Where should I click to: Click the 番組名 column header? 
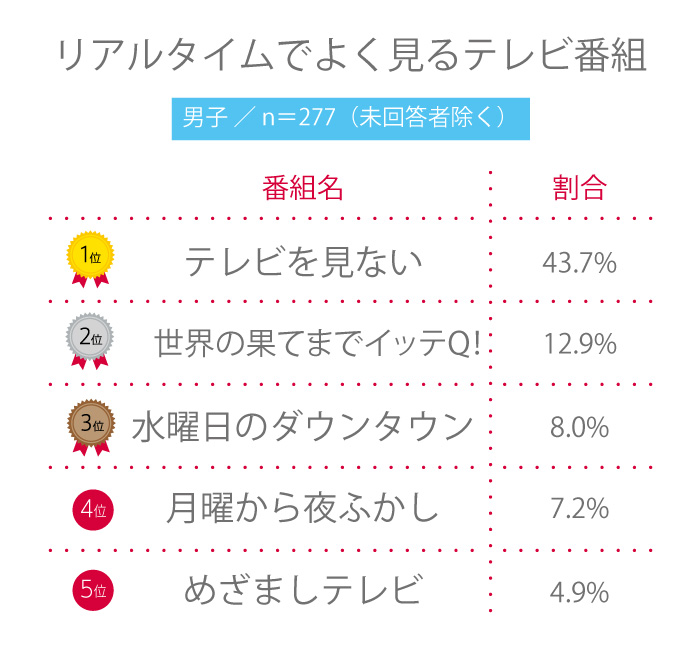pyautogui.click(x=303, y=188)
